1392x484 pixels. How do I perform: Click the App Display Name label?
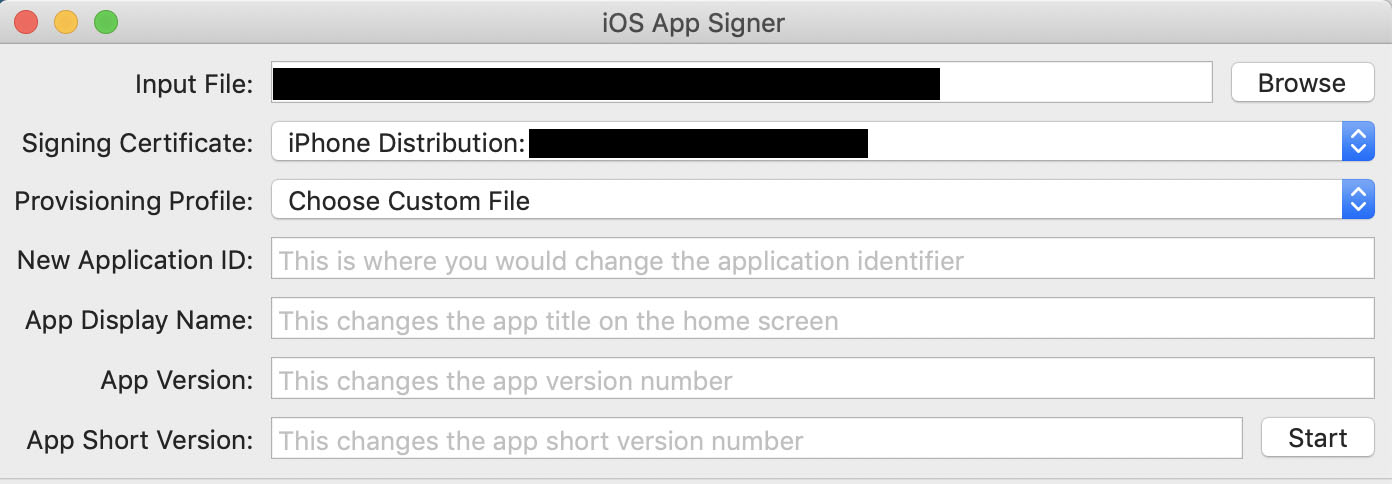click(139, 320)
